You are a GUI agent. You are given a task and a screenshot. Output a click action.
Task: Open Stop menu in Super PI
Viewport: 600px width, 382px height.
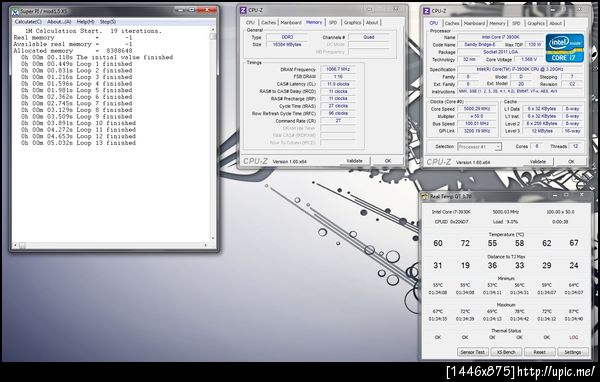(108, 22)
